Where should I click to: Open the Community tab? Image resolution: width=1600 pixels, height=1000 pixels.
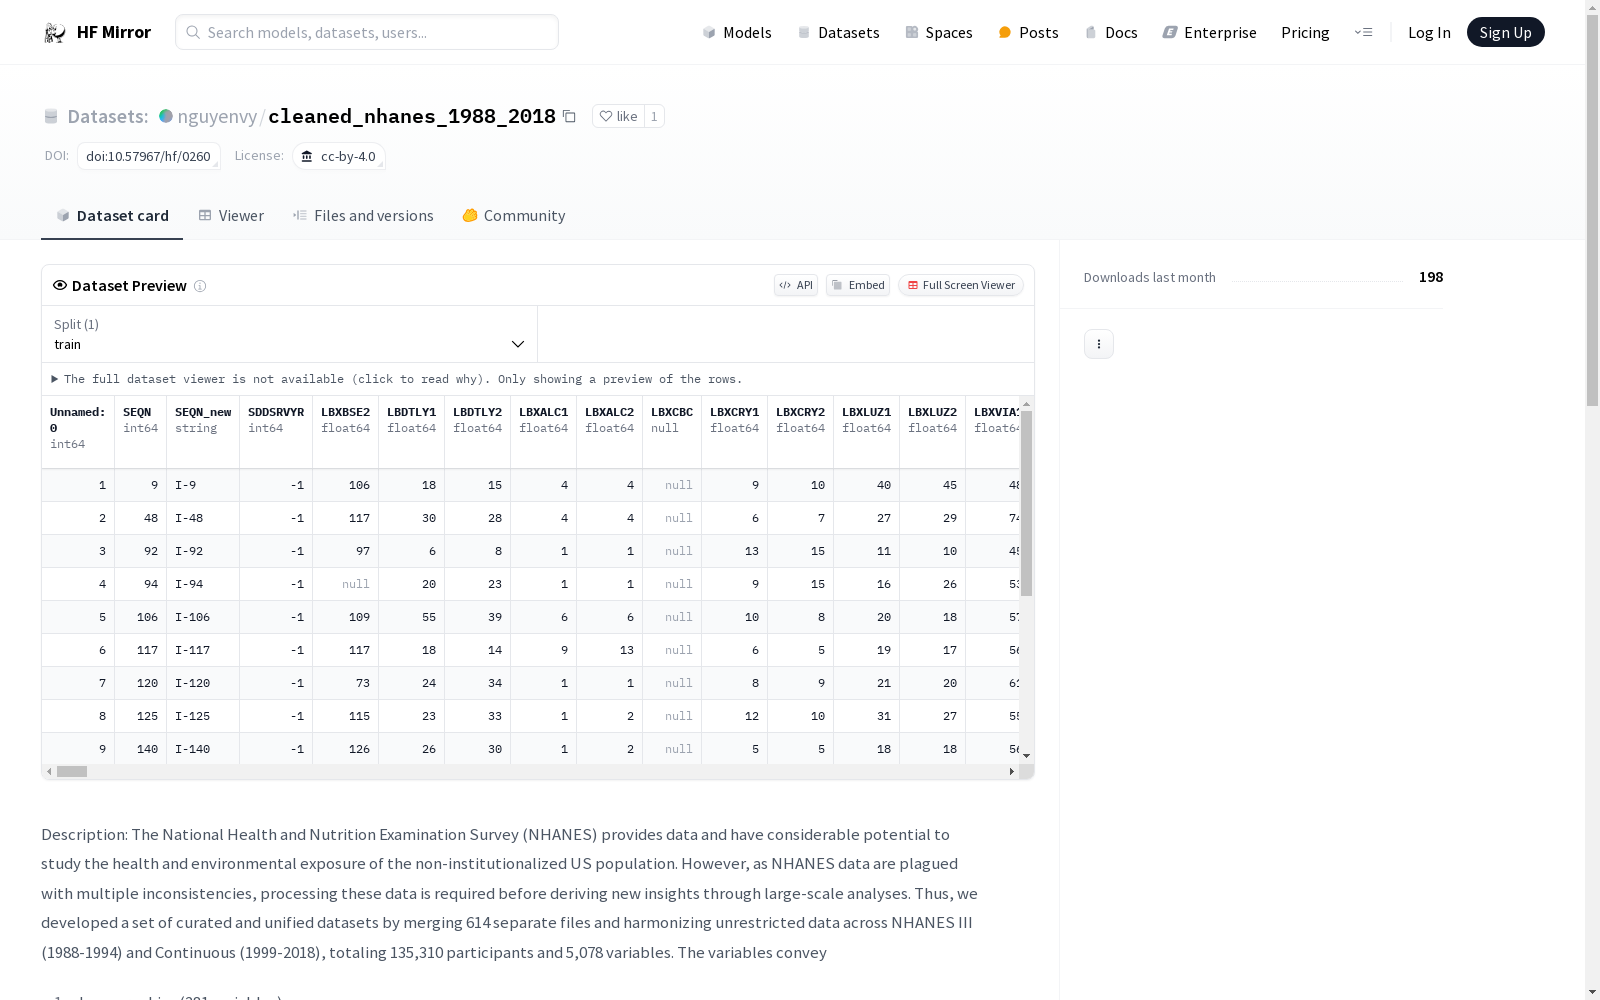(x=514, y=216)
